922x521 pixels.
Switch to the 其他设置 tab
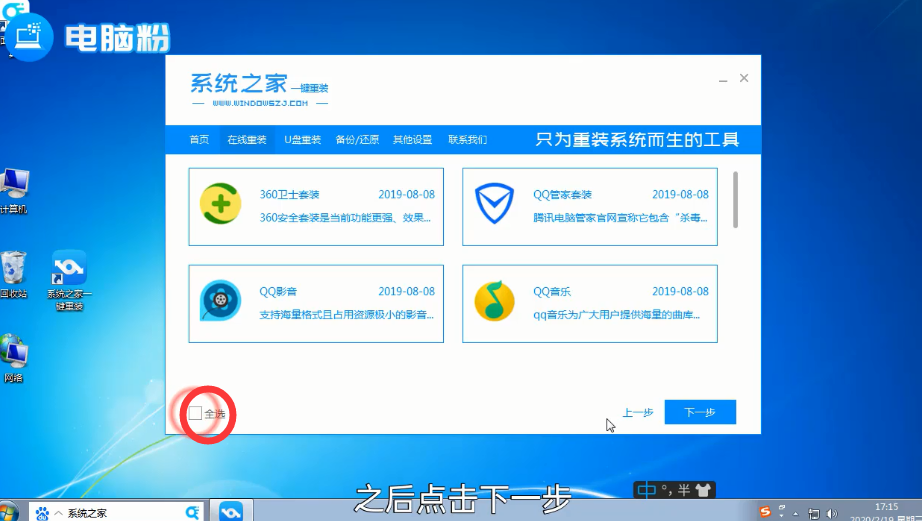tap(412, 139)
